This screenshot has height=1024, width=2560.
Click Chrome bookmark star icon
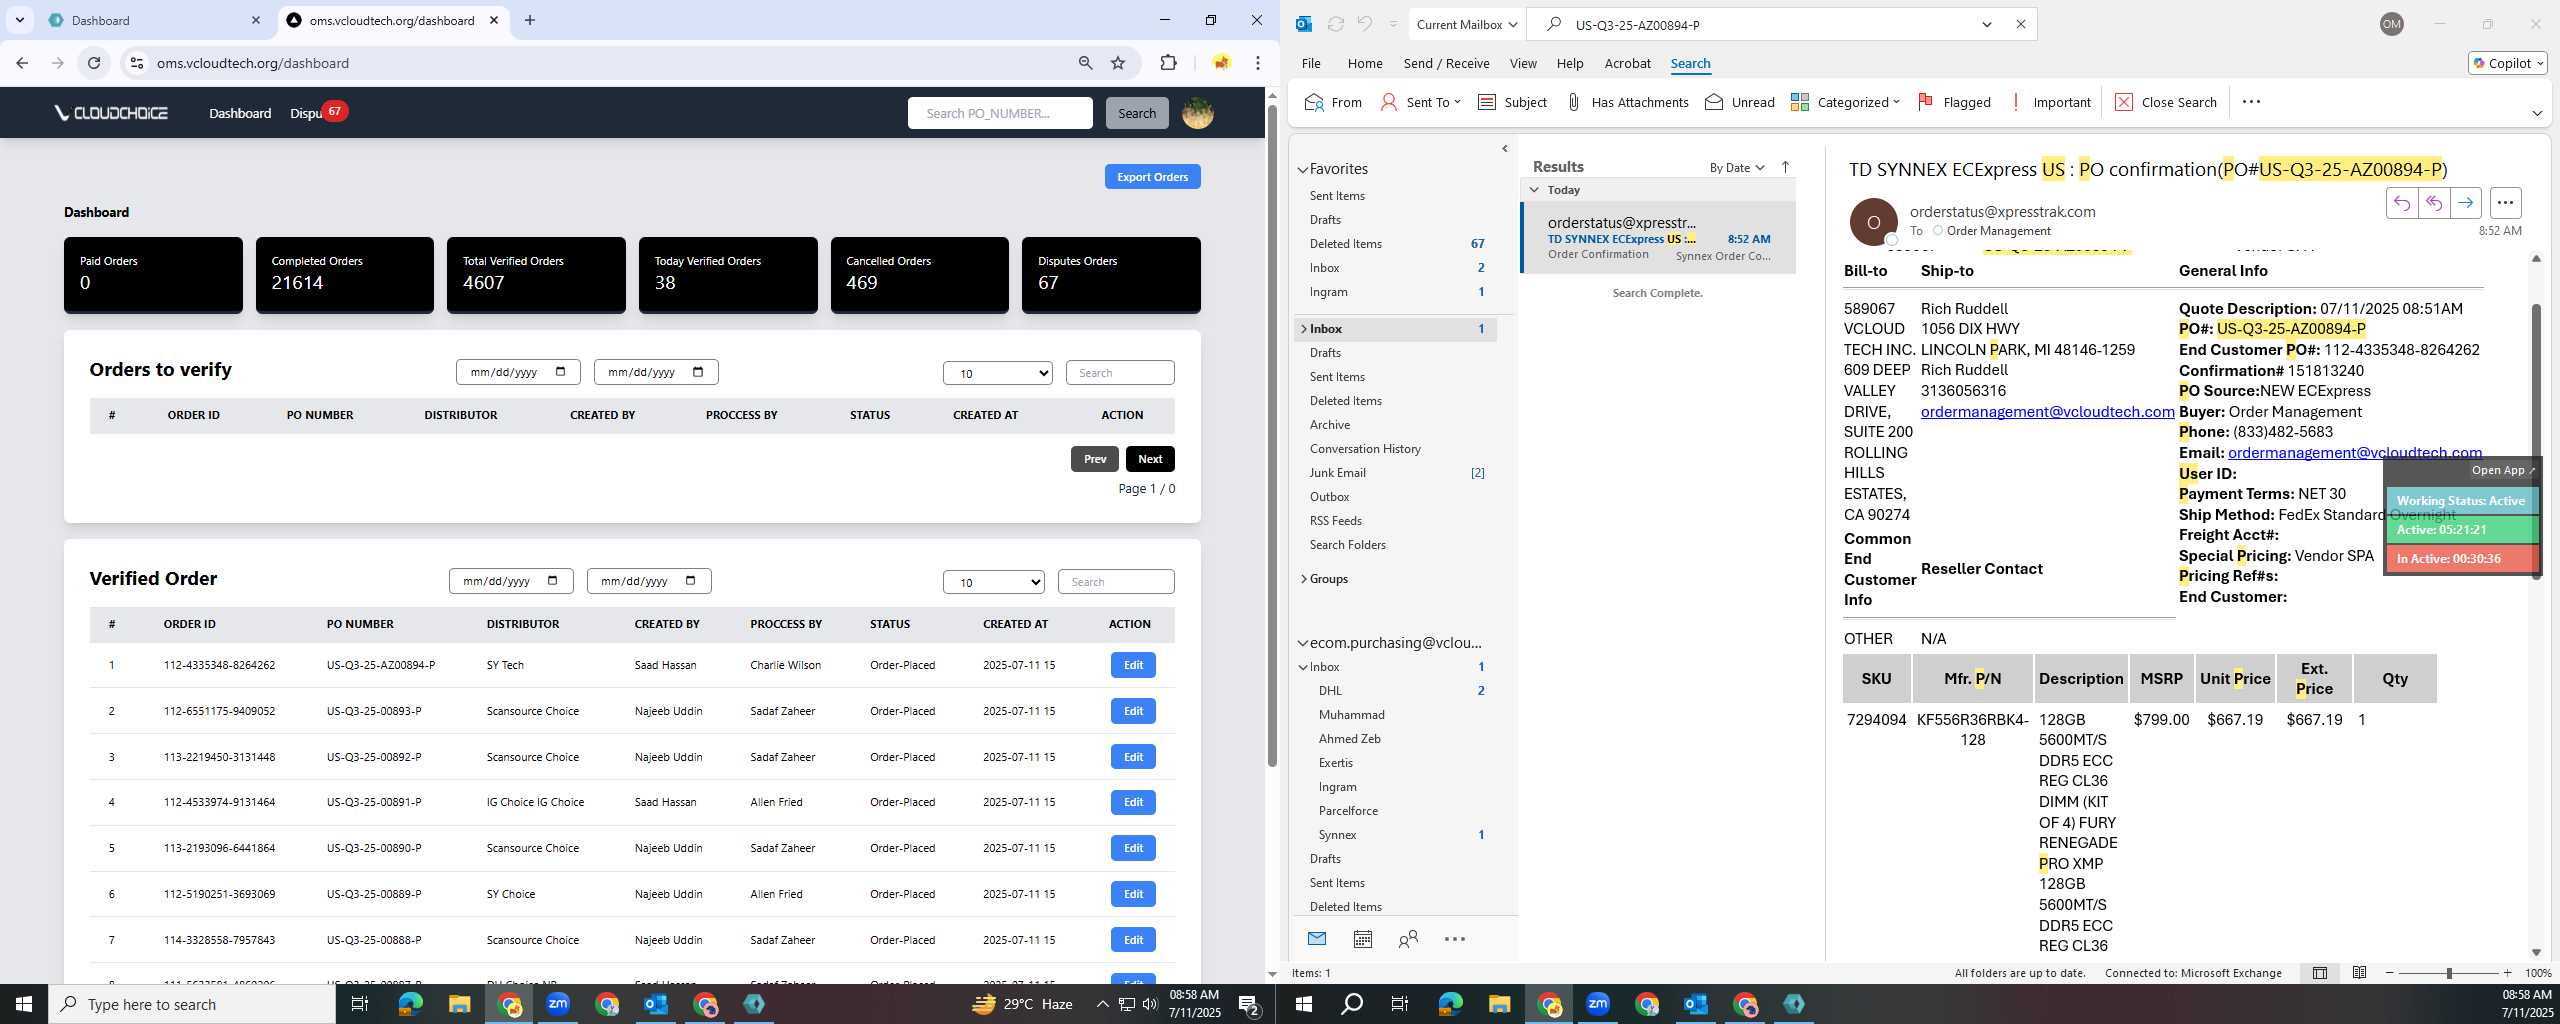[1118, 63]
